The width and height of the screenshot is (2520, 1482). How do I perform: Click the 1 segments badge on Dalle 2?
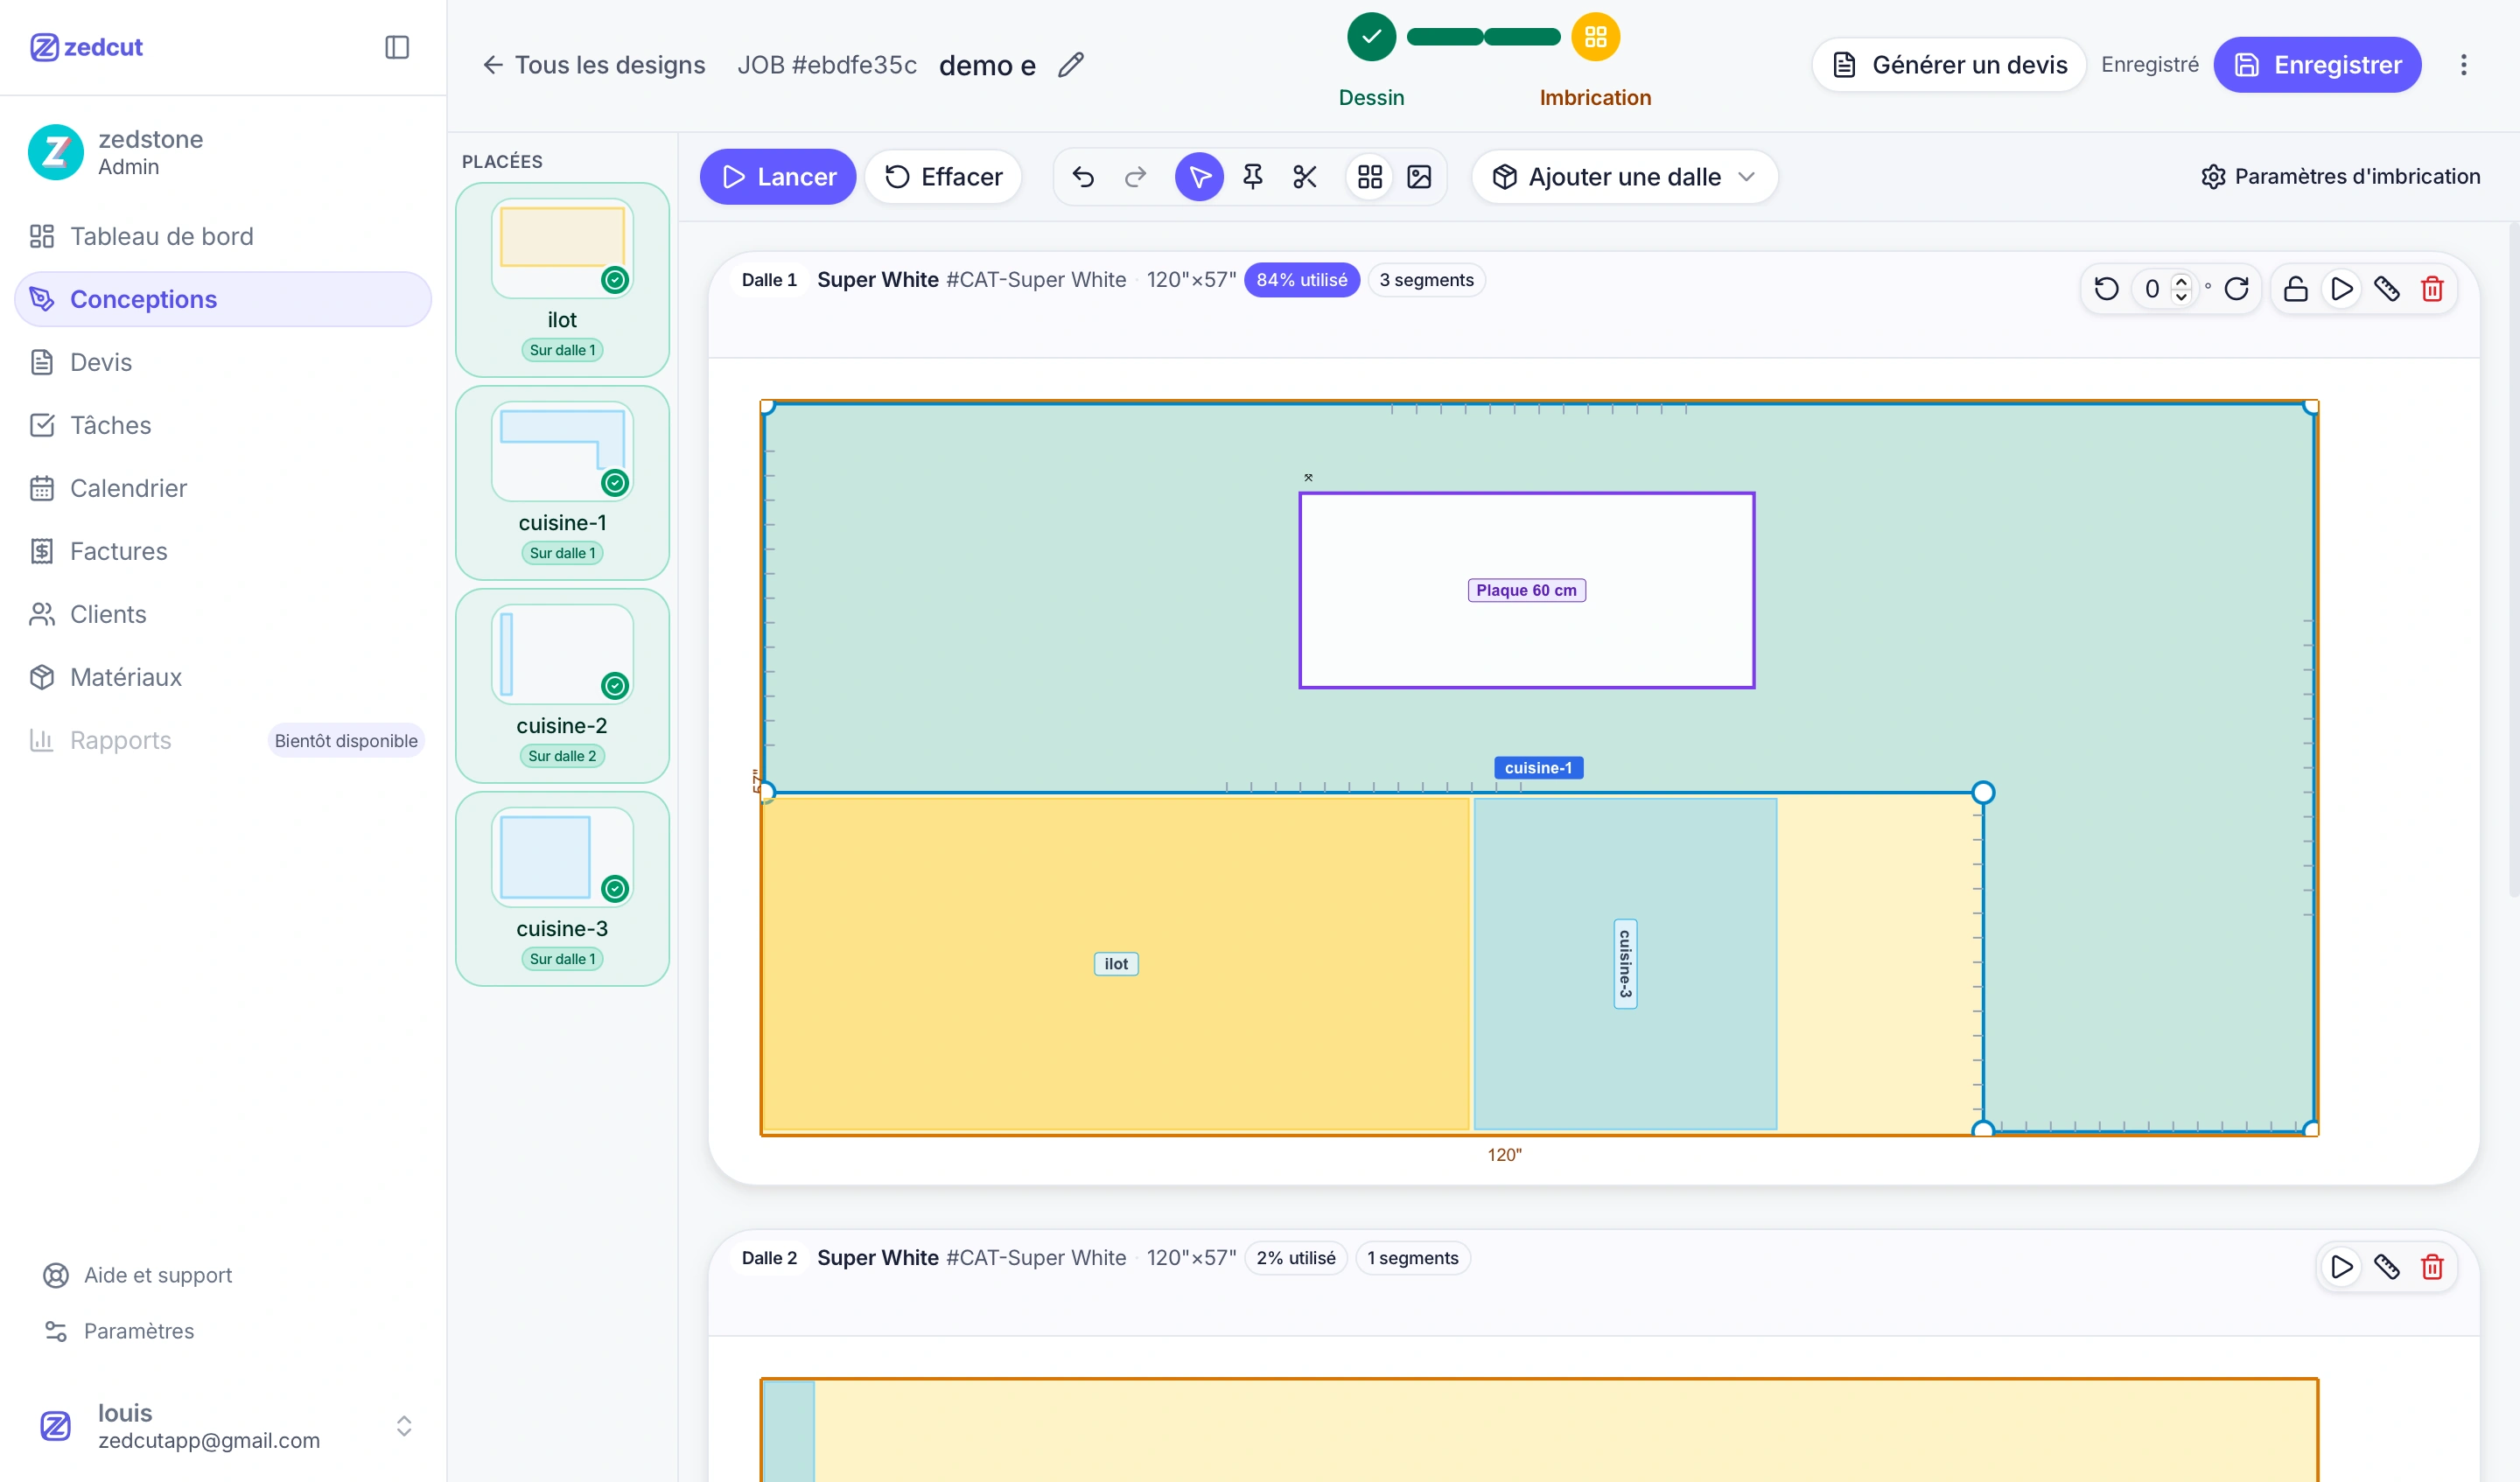[x=1412, y=1258]
